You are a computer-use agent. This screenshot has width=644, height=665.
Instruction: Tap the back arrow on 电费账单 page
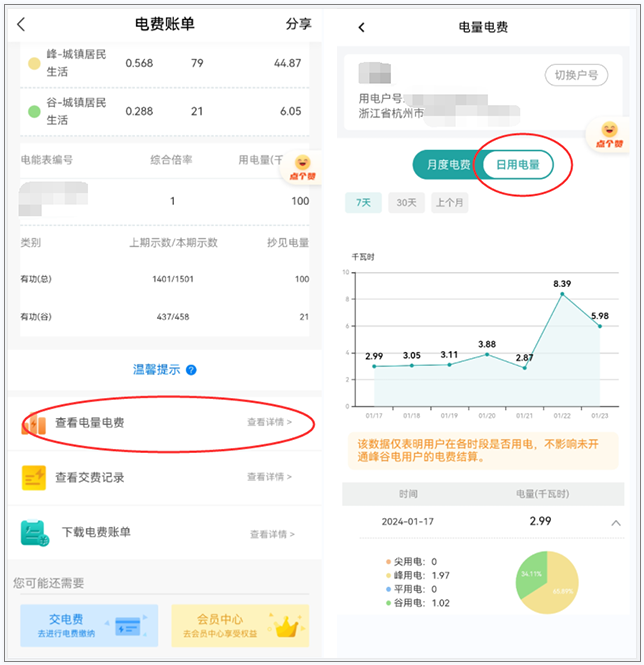21,24
